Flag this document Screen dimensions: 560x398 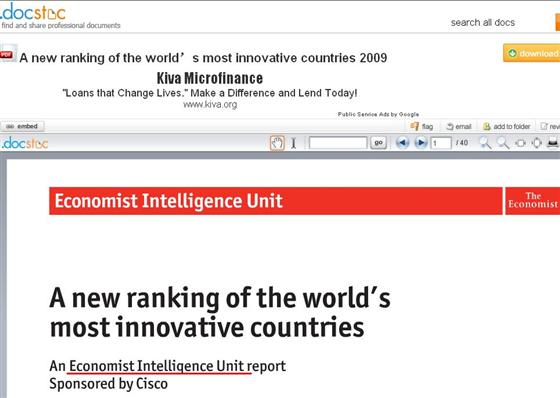tap(422, 126)
